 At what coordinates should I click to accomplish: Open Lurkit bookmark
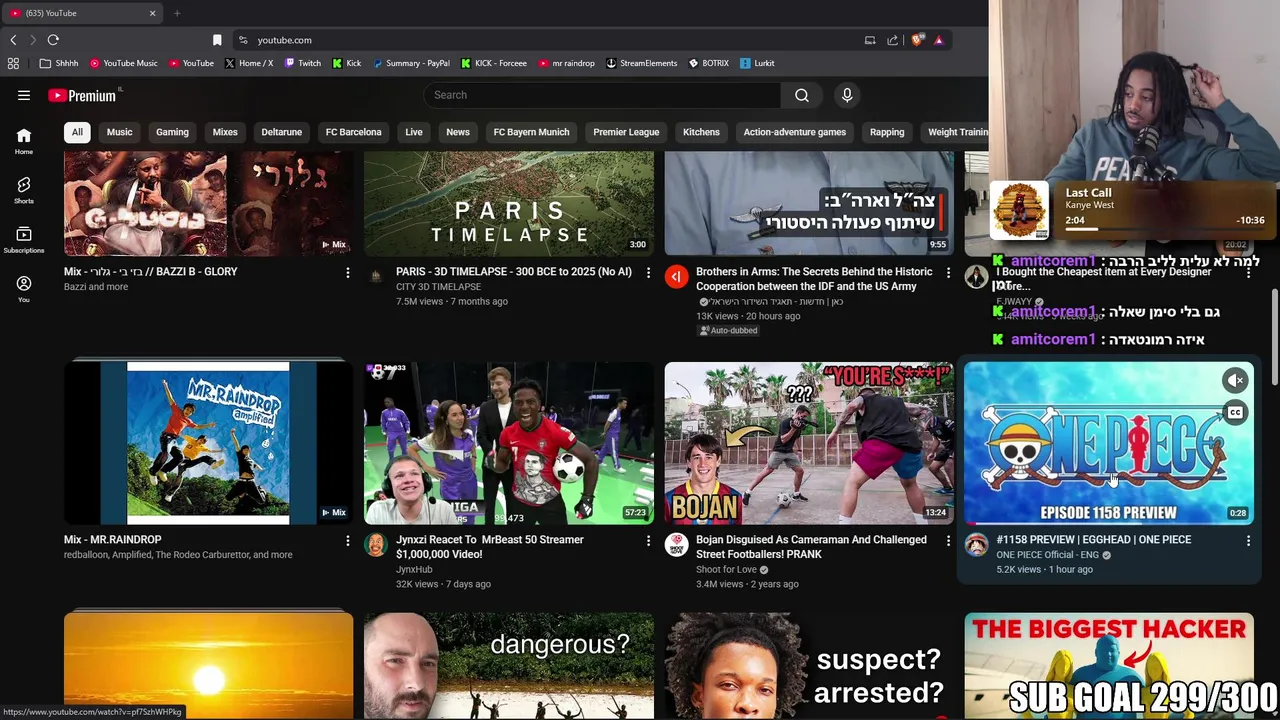pyautogui.click(x=757, y=63)
